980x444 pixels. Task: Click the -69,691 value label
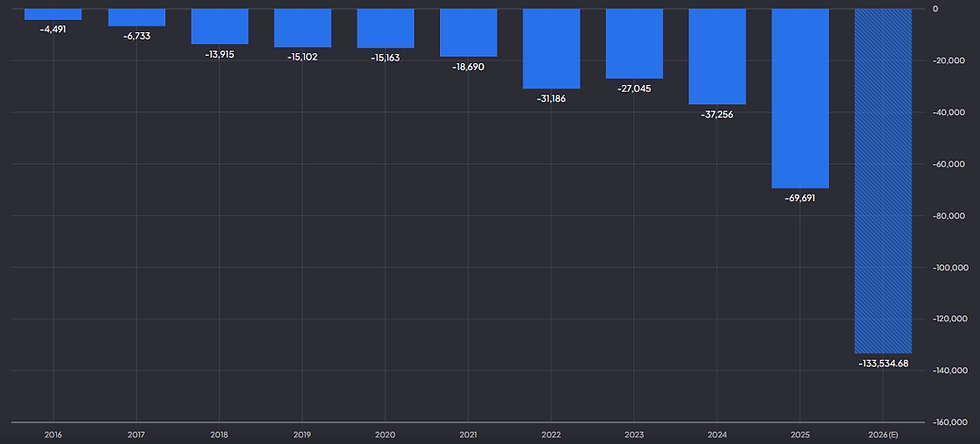point(800,198)
